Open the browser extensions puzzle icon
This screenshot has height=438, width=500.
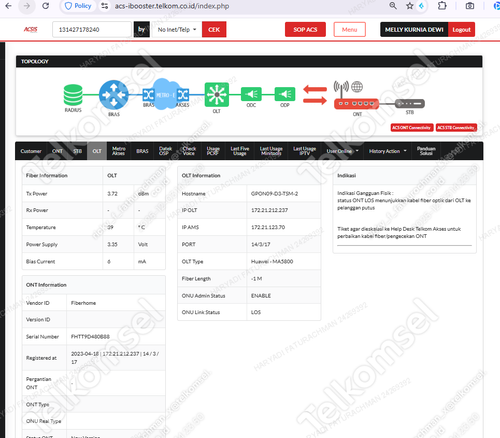click(442, 6)
